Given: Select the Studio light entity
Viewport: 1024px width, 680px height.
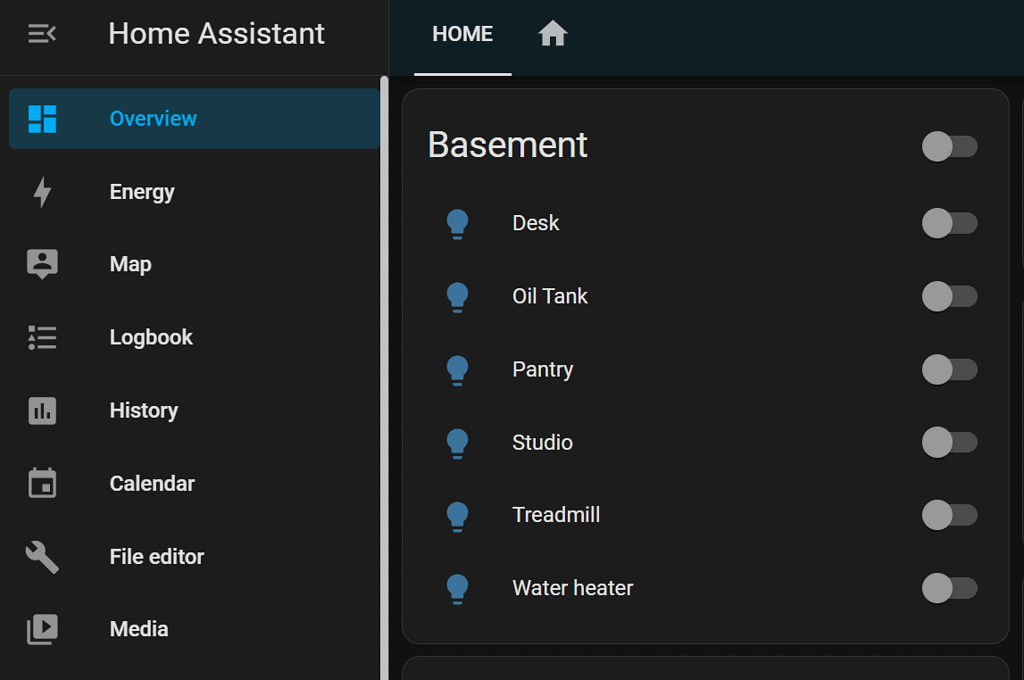Looking at the screenshot, I should point(542,442).
